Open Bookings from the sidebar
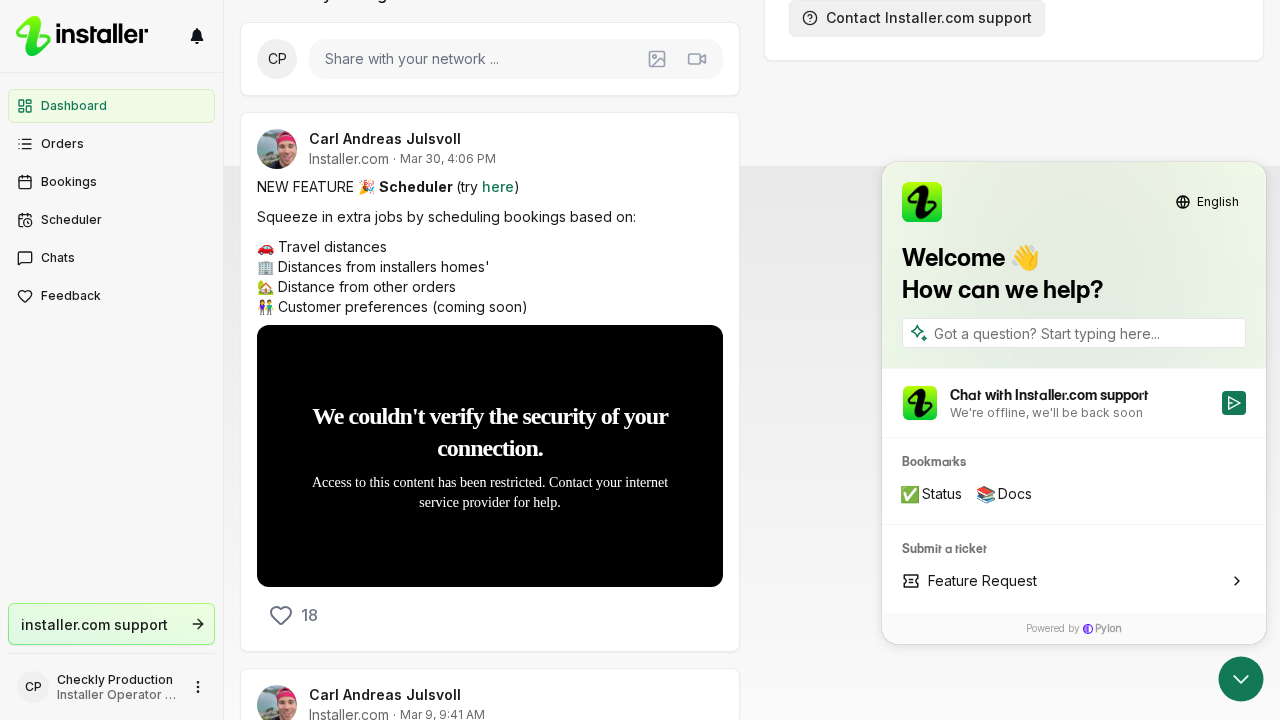This screenshot has height=720, width=1280. 111,182
